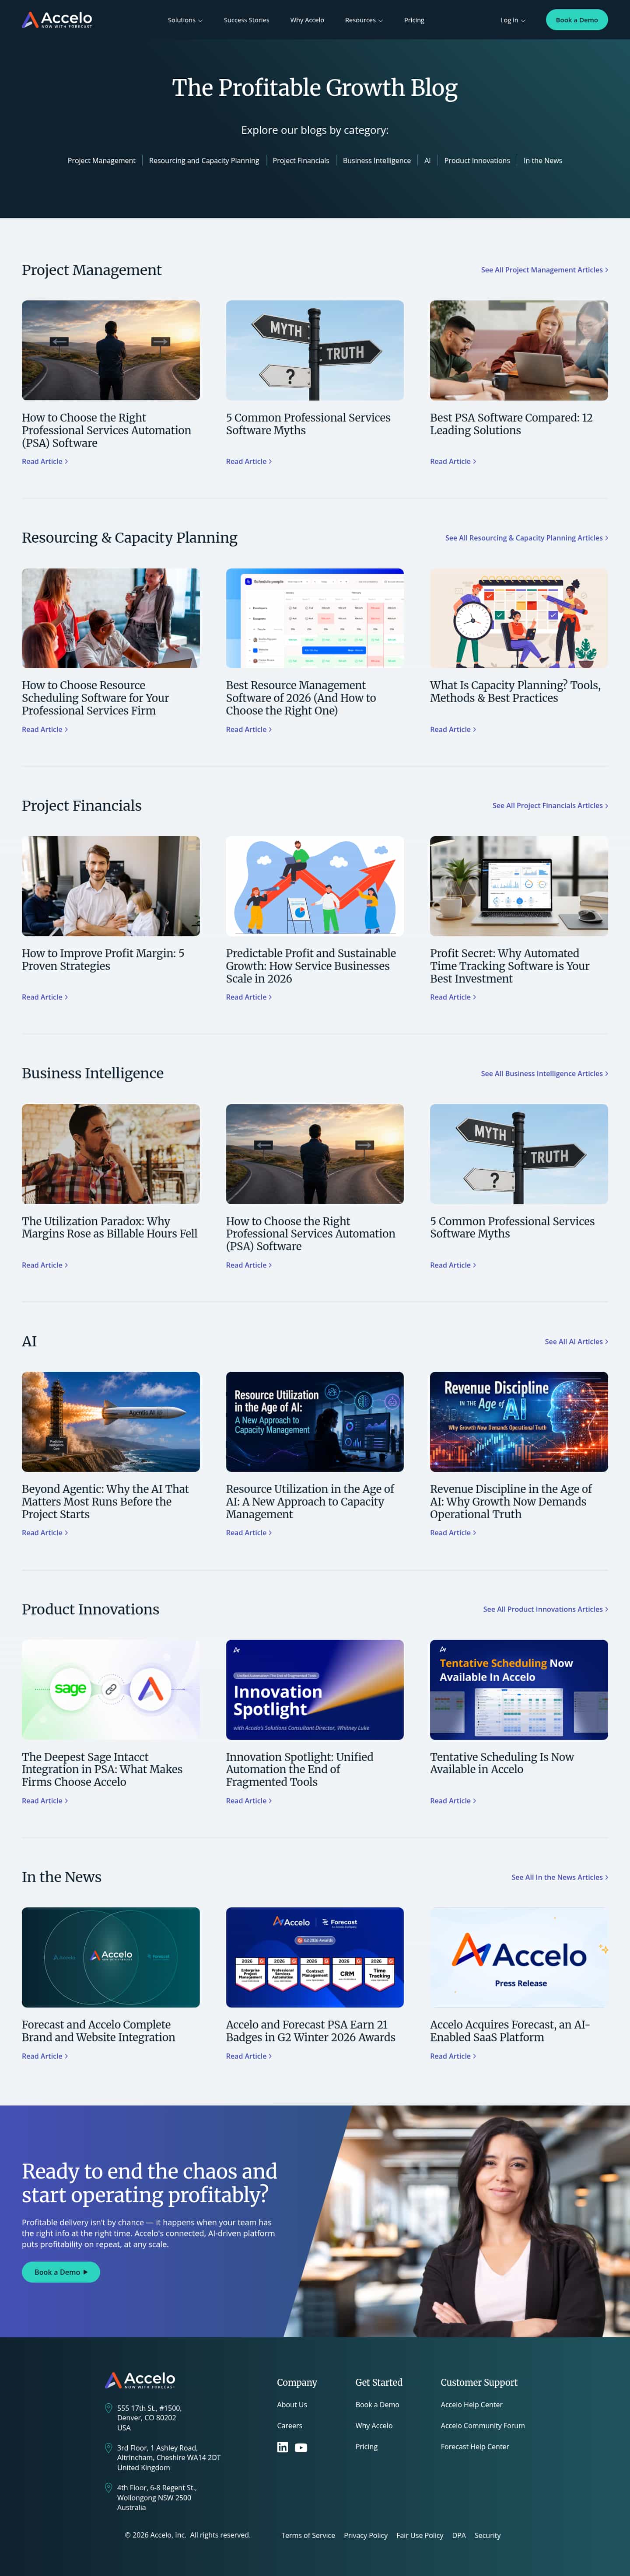The width and height of the screenshot is (630, 2576).
Task: Go to Pricing in the top navigation
Action: (414, 20)
